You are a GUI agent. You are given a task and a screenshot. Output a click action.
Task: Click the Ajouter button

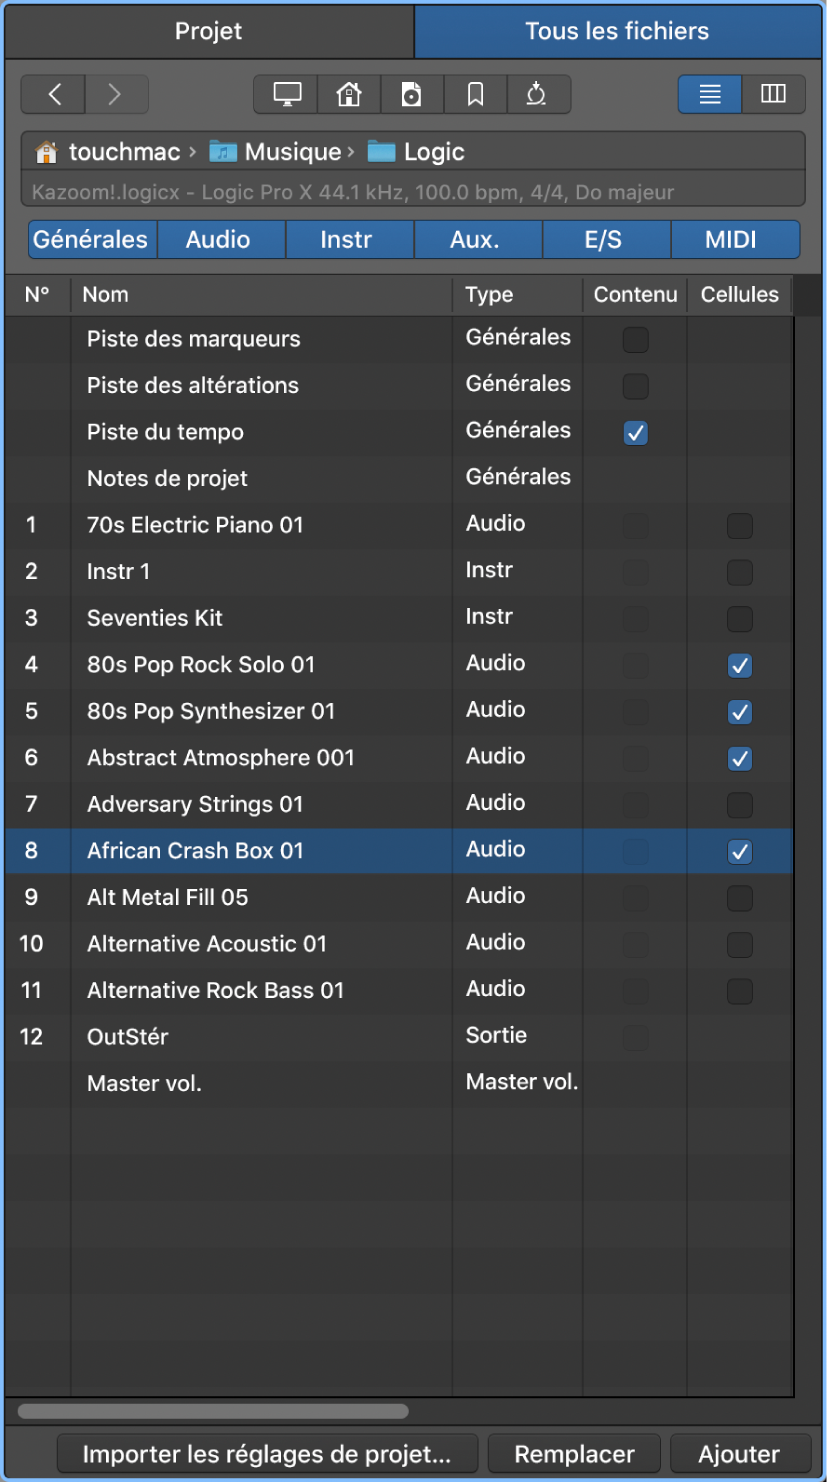740,1454
